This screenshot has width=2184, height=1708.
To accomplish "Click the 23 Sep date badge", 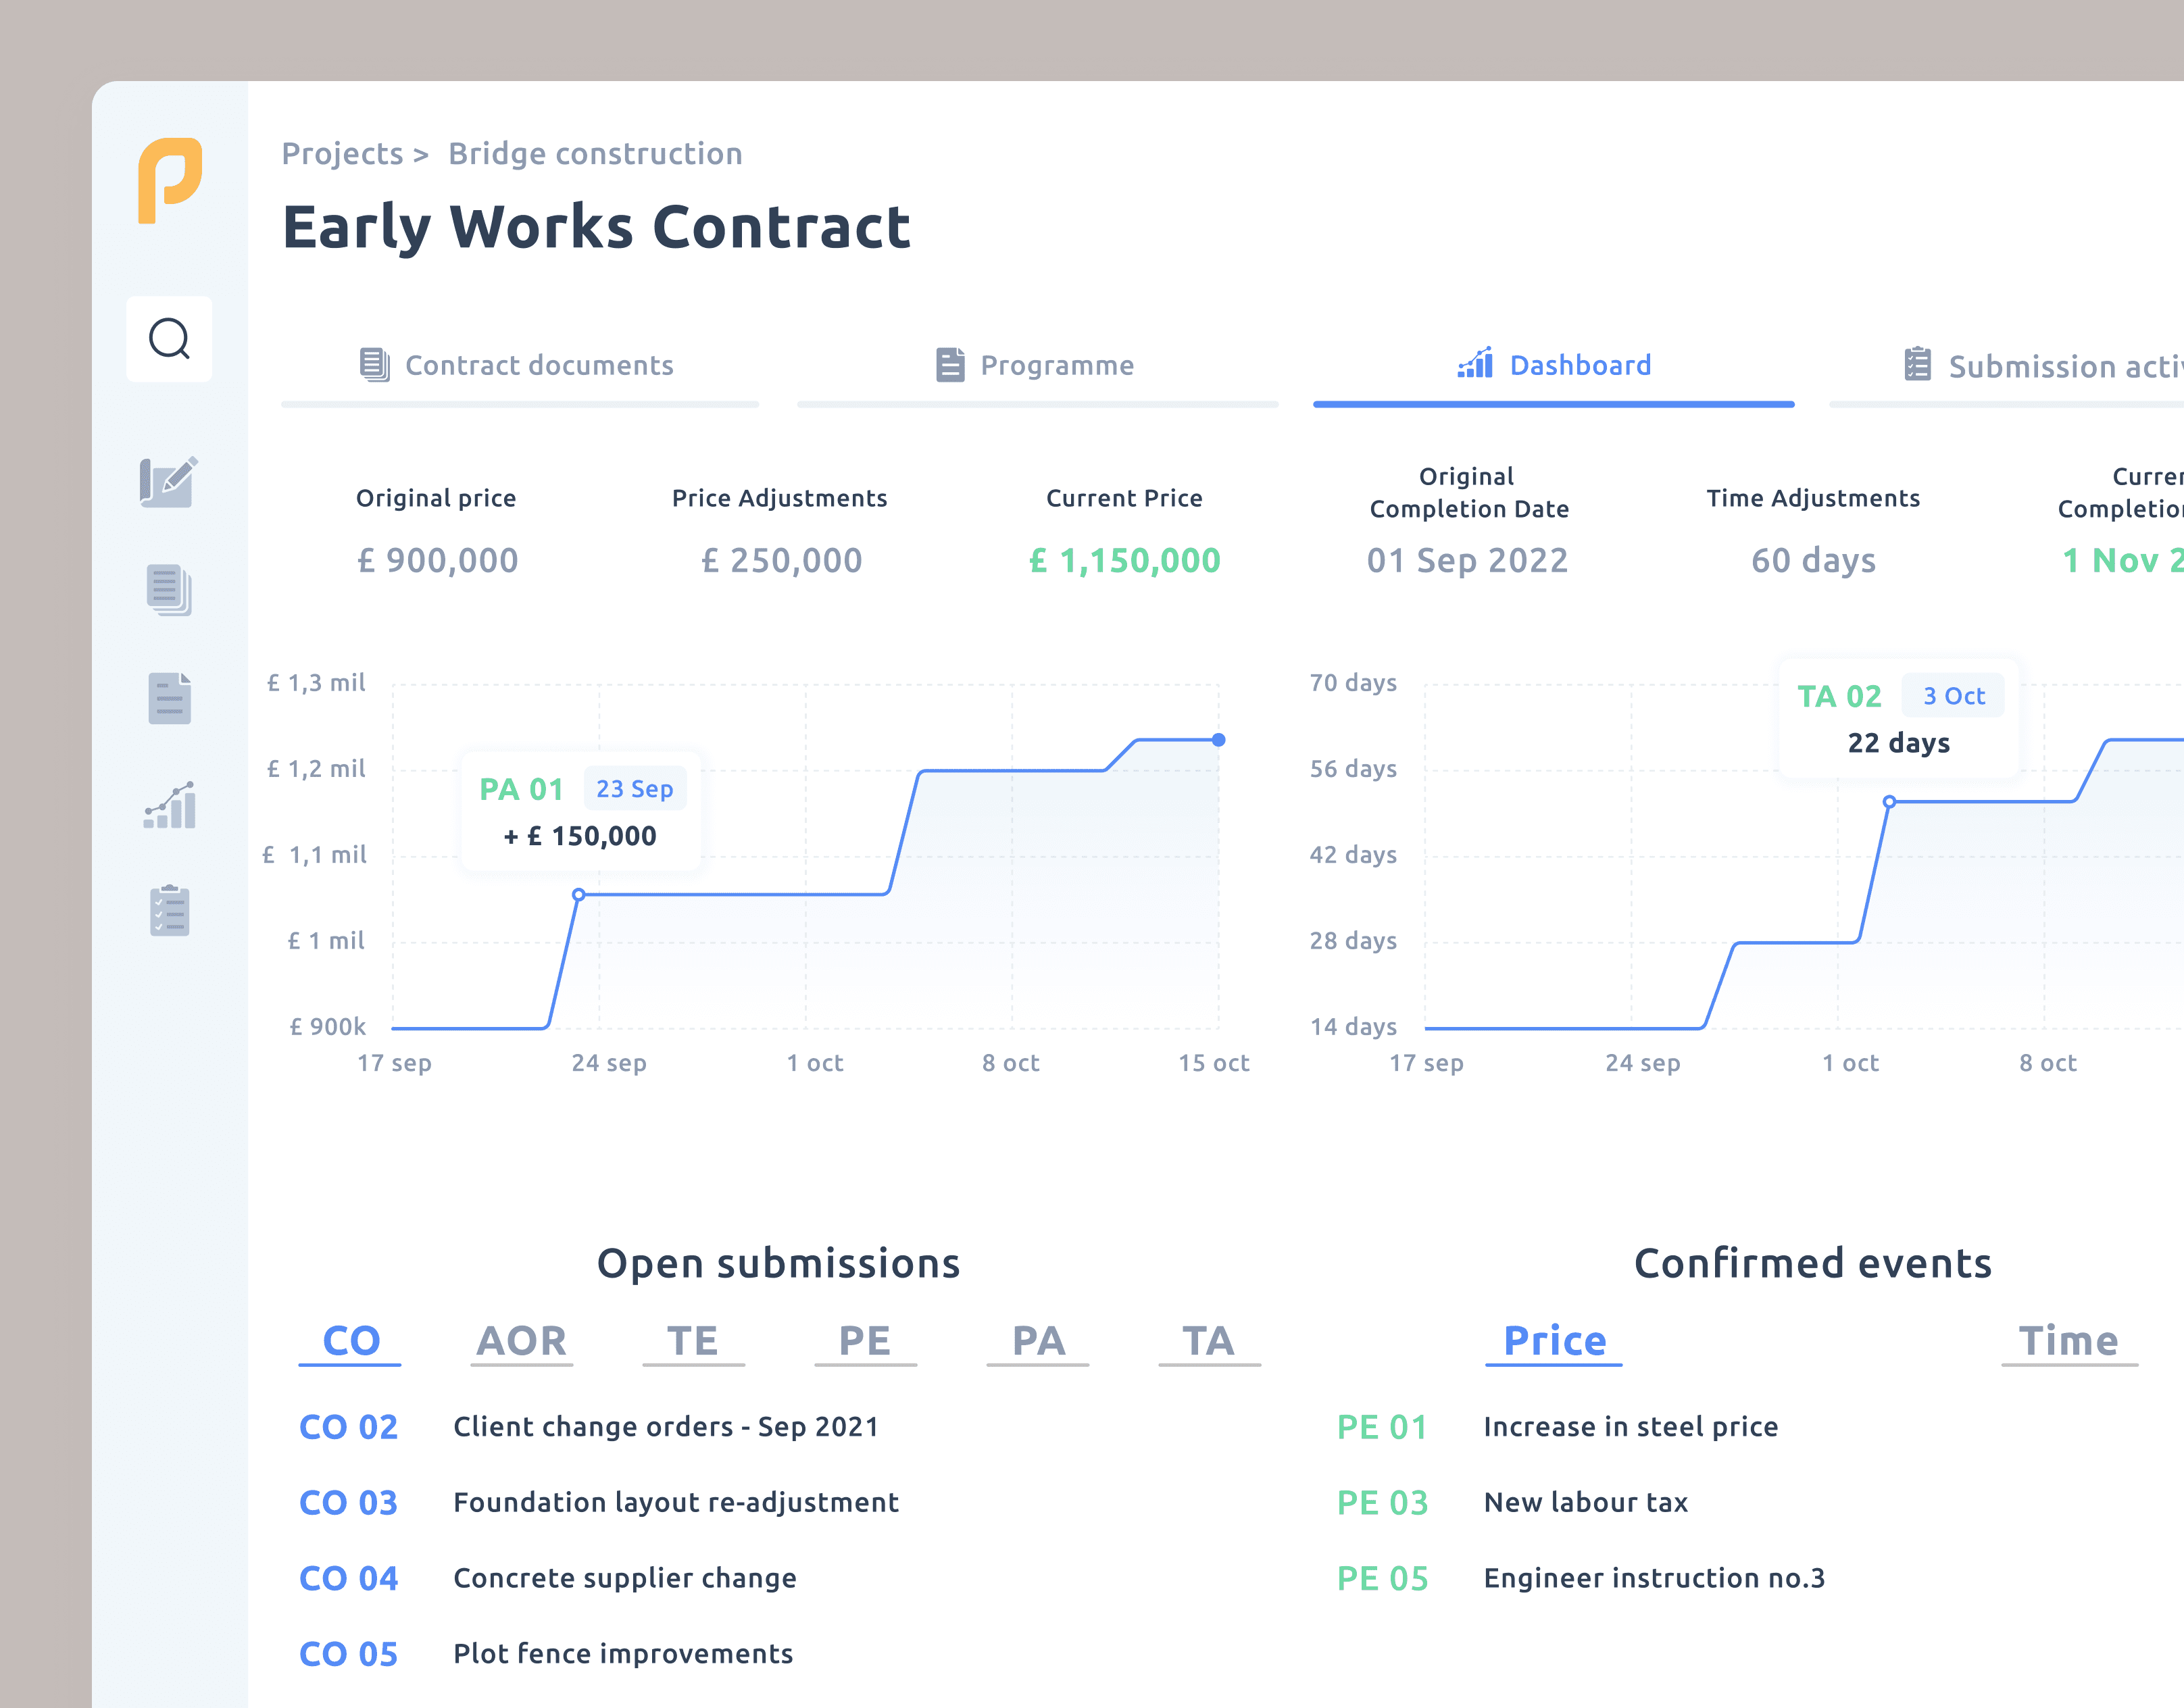I will click(x=635, y=789).
